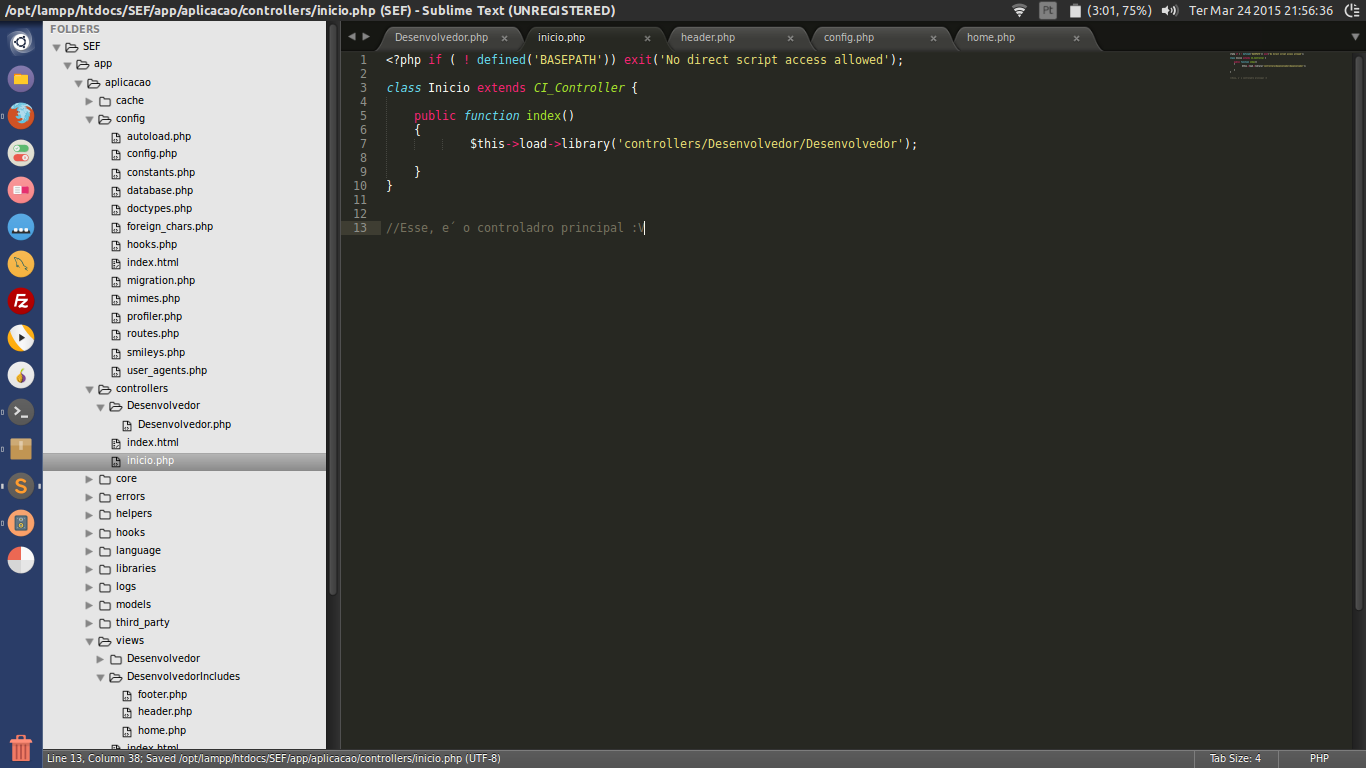Launch Firefox from the dock
The width and height of the screenshot is (1366, 768).
(x=21, y=115)
